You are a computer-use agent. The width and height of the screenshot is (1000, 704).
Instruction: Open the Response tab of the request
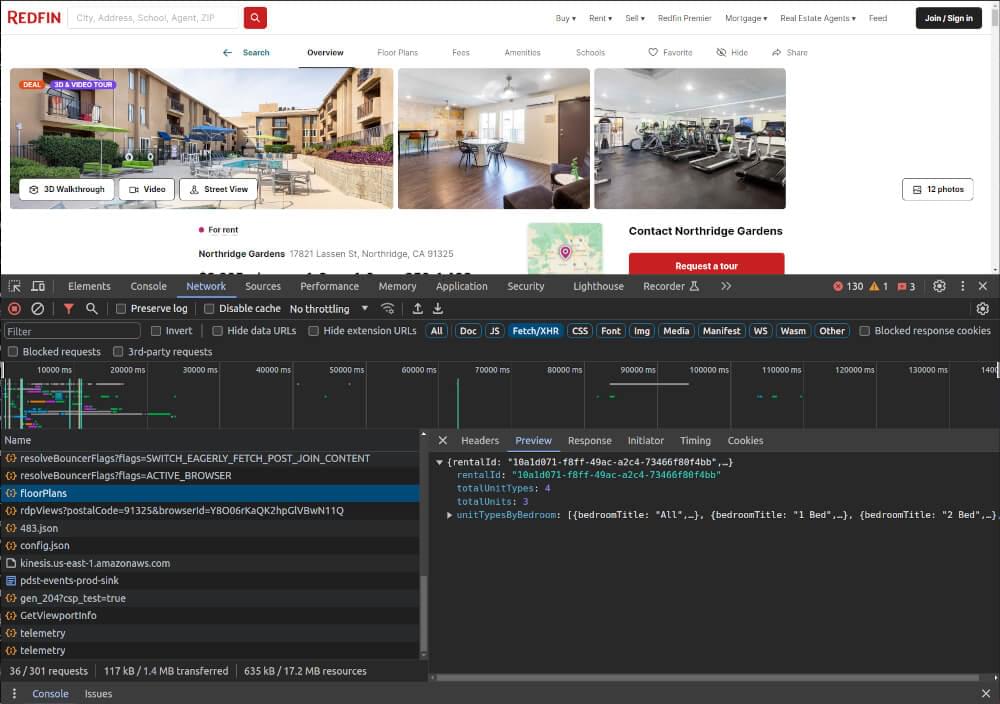click(589, 440)
